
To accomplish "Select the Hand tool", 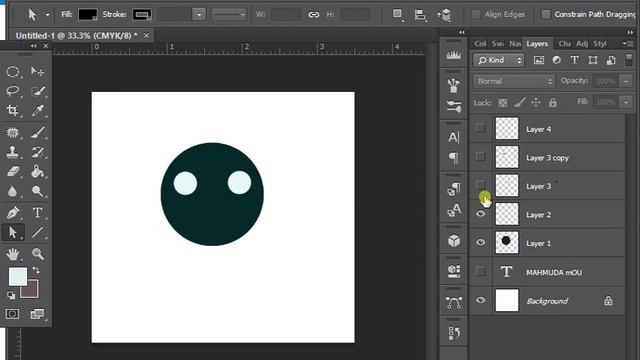I will [x=13, y=254].
